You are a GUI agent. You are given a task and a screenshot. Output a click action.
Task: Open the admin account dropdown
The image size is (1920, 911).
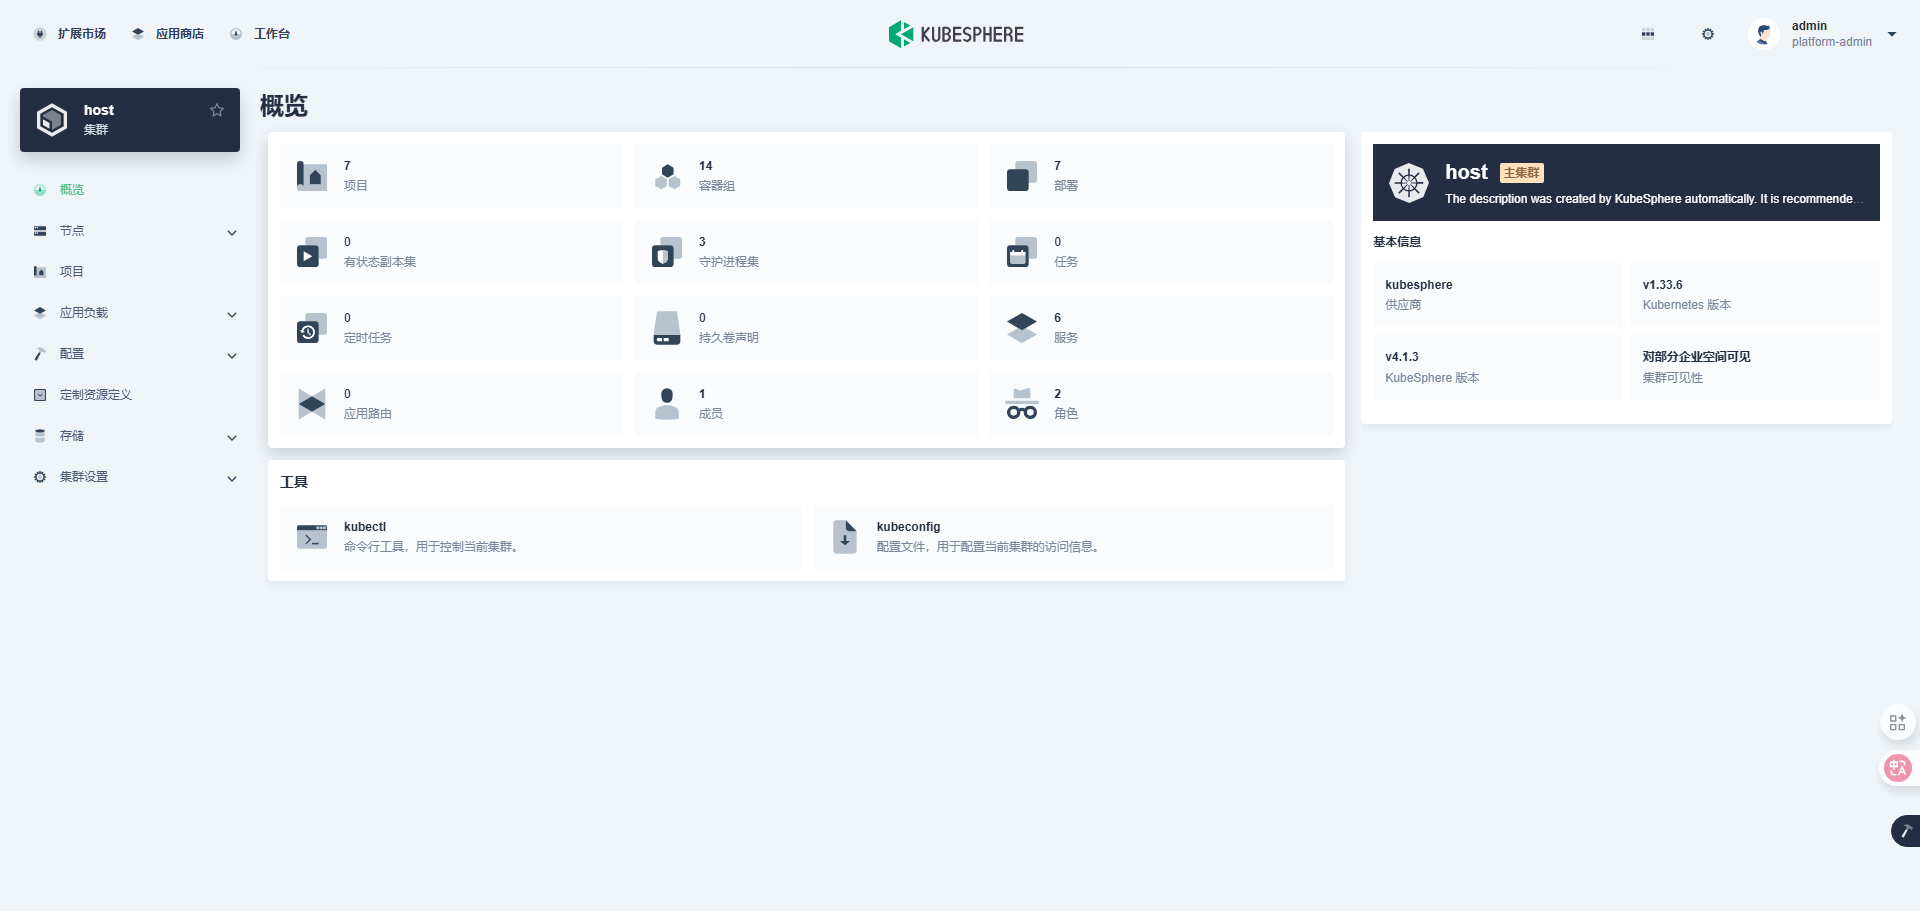coord(1823,34)
